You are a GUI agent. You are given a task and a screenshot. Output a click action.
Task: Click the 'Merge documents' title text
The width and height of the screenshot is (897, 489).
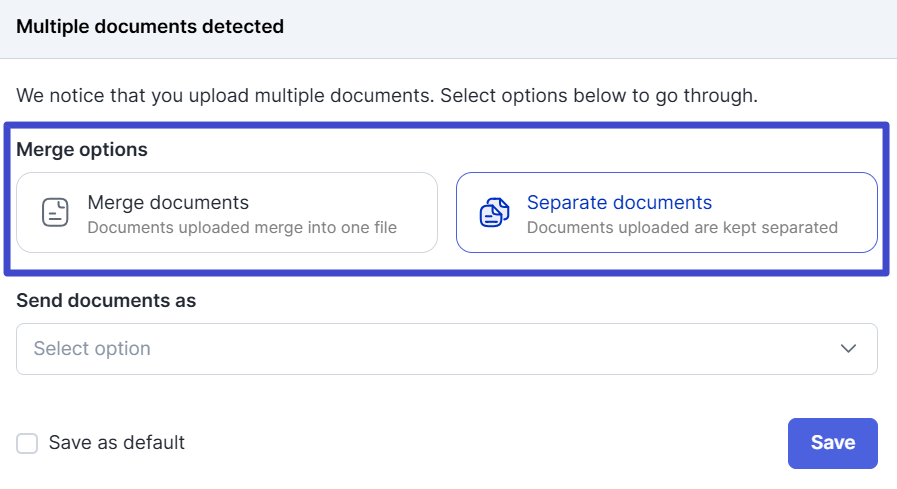click(168, 202)
